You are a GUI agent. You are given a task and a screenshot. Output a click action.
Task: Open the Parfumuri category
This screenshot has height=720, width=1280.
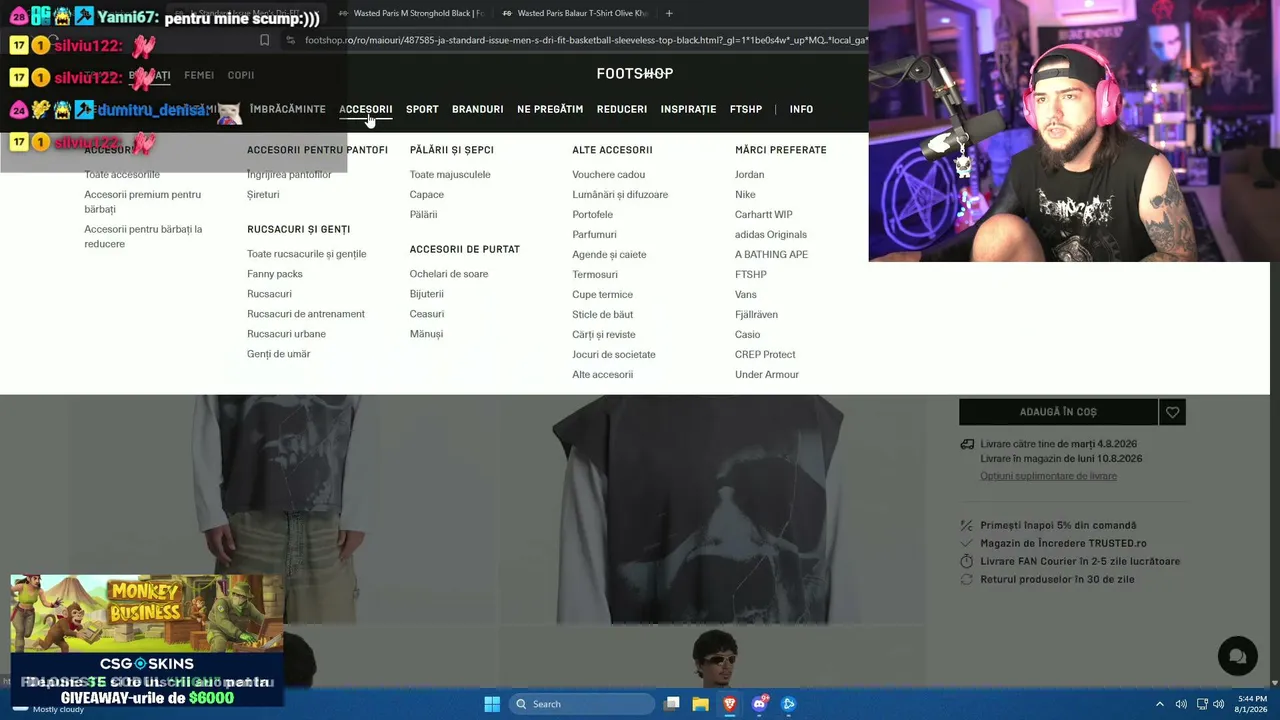tap(594, 234)
